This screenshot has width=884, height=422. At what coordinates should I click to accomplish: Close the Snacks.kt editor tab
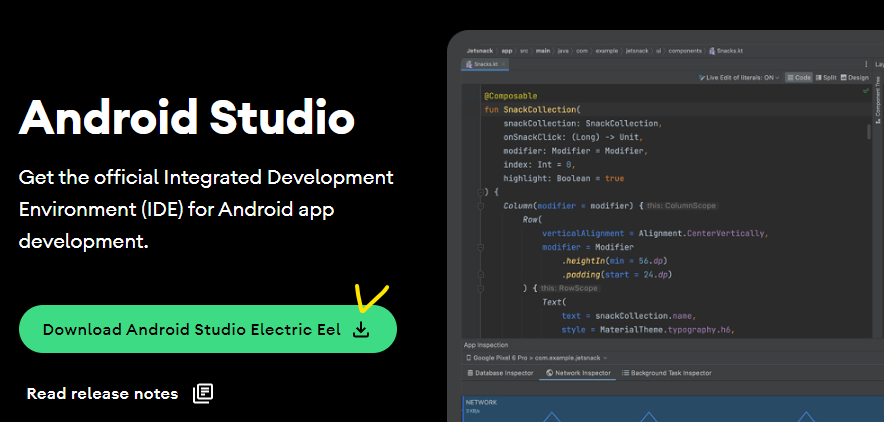504,64
